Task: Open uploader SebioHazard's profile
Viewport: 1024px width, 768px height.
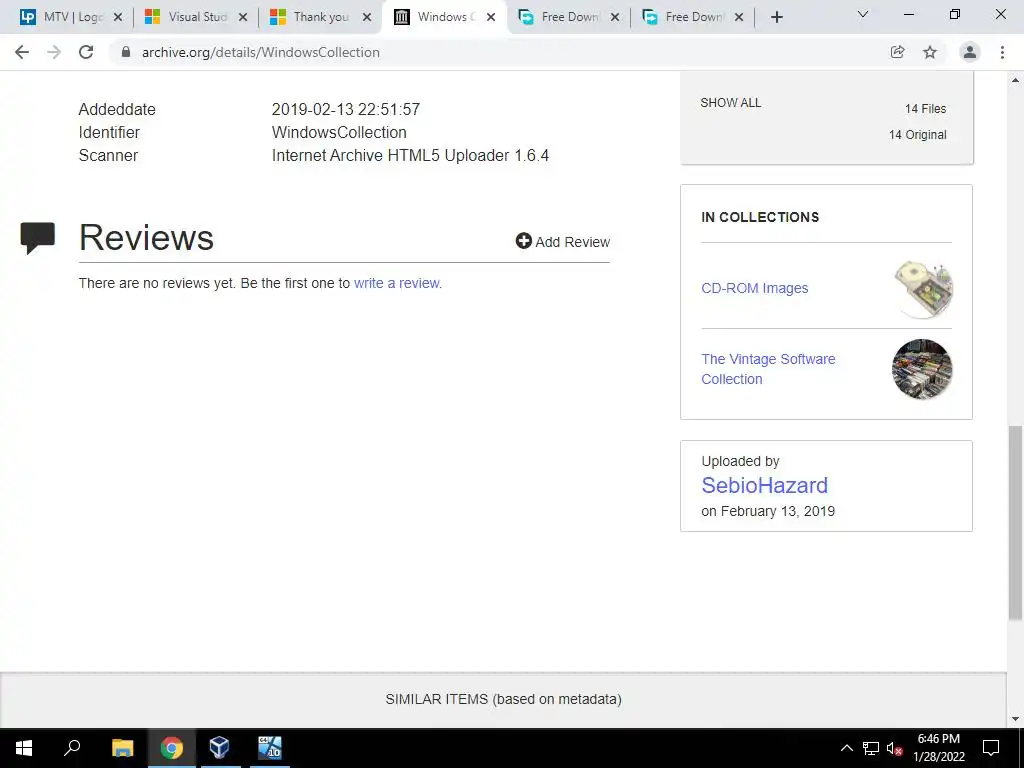Action: (764, 485)
